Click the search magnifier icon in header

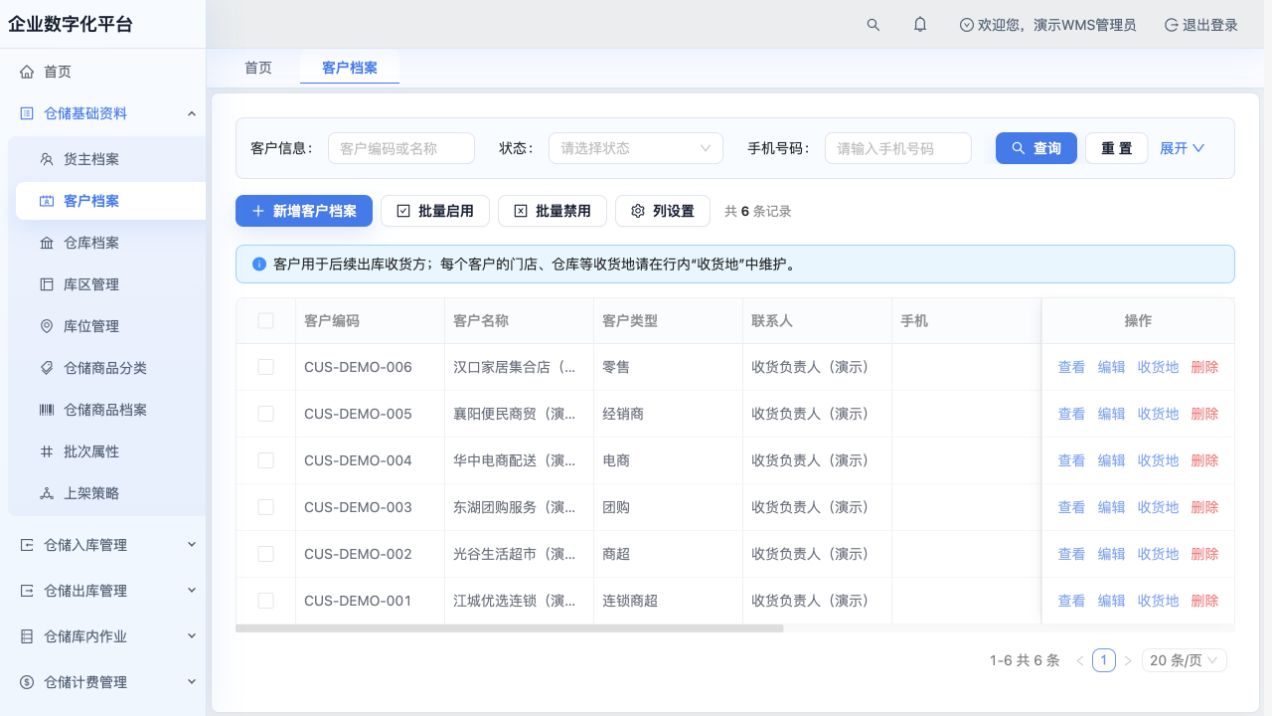pyautogui.click(x=873, y=25)
